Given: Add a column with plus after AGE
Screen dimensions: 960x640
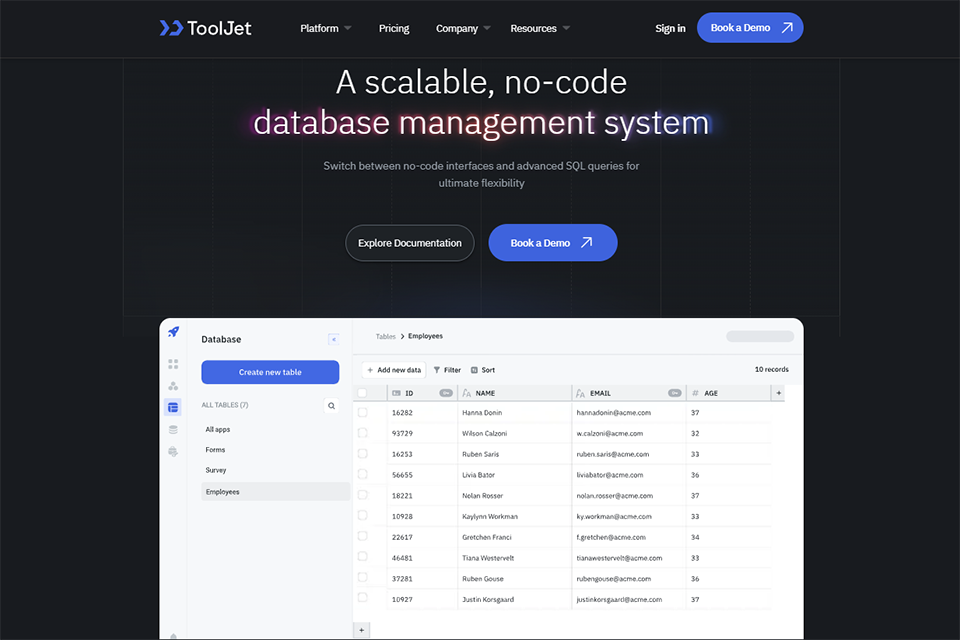Looking at the screenshot, I should (778, 393).
